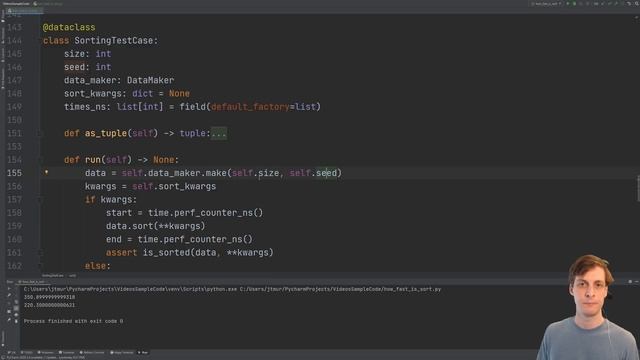Click 'is_sorted' call on line 161
This screenshot has height=360, width=640.
pyautogui.click(x=166, y=253)
